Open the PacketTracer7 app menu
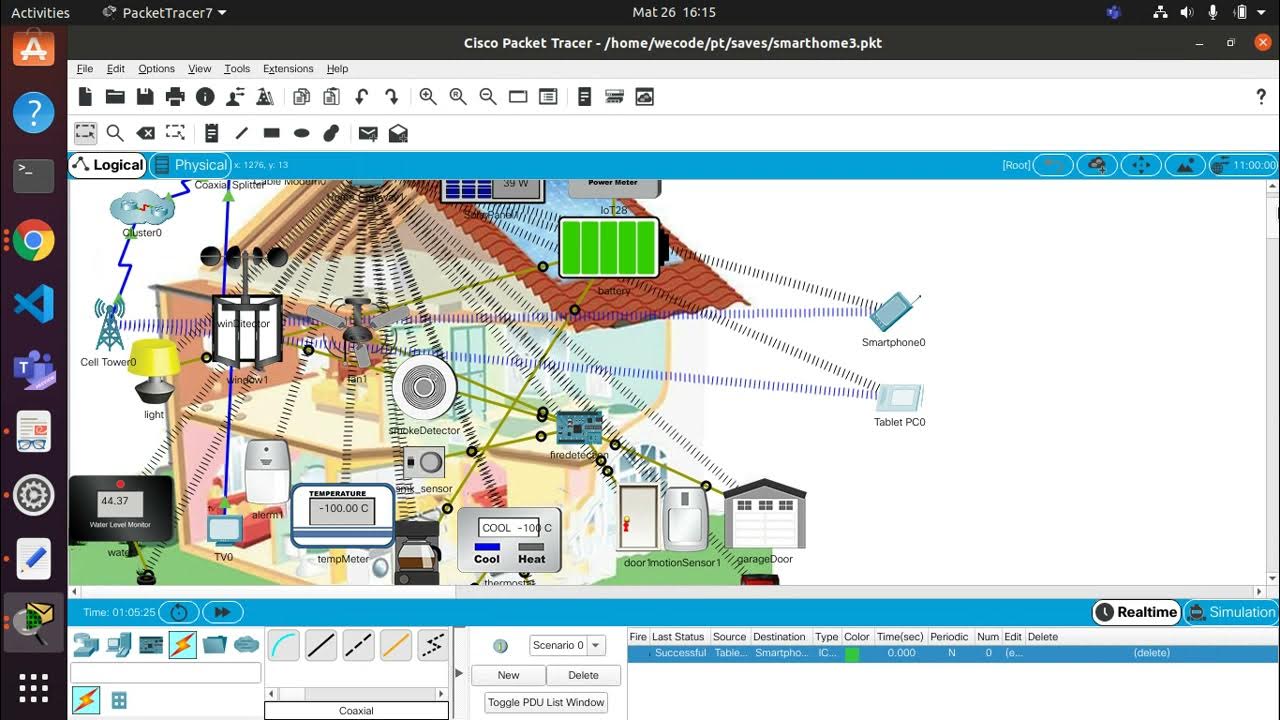1280x720 pixels. 165,13
